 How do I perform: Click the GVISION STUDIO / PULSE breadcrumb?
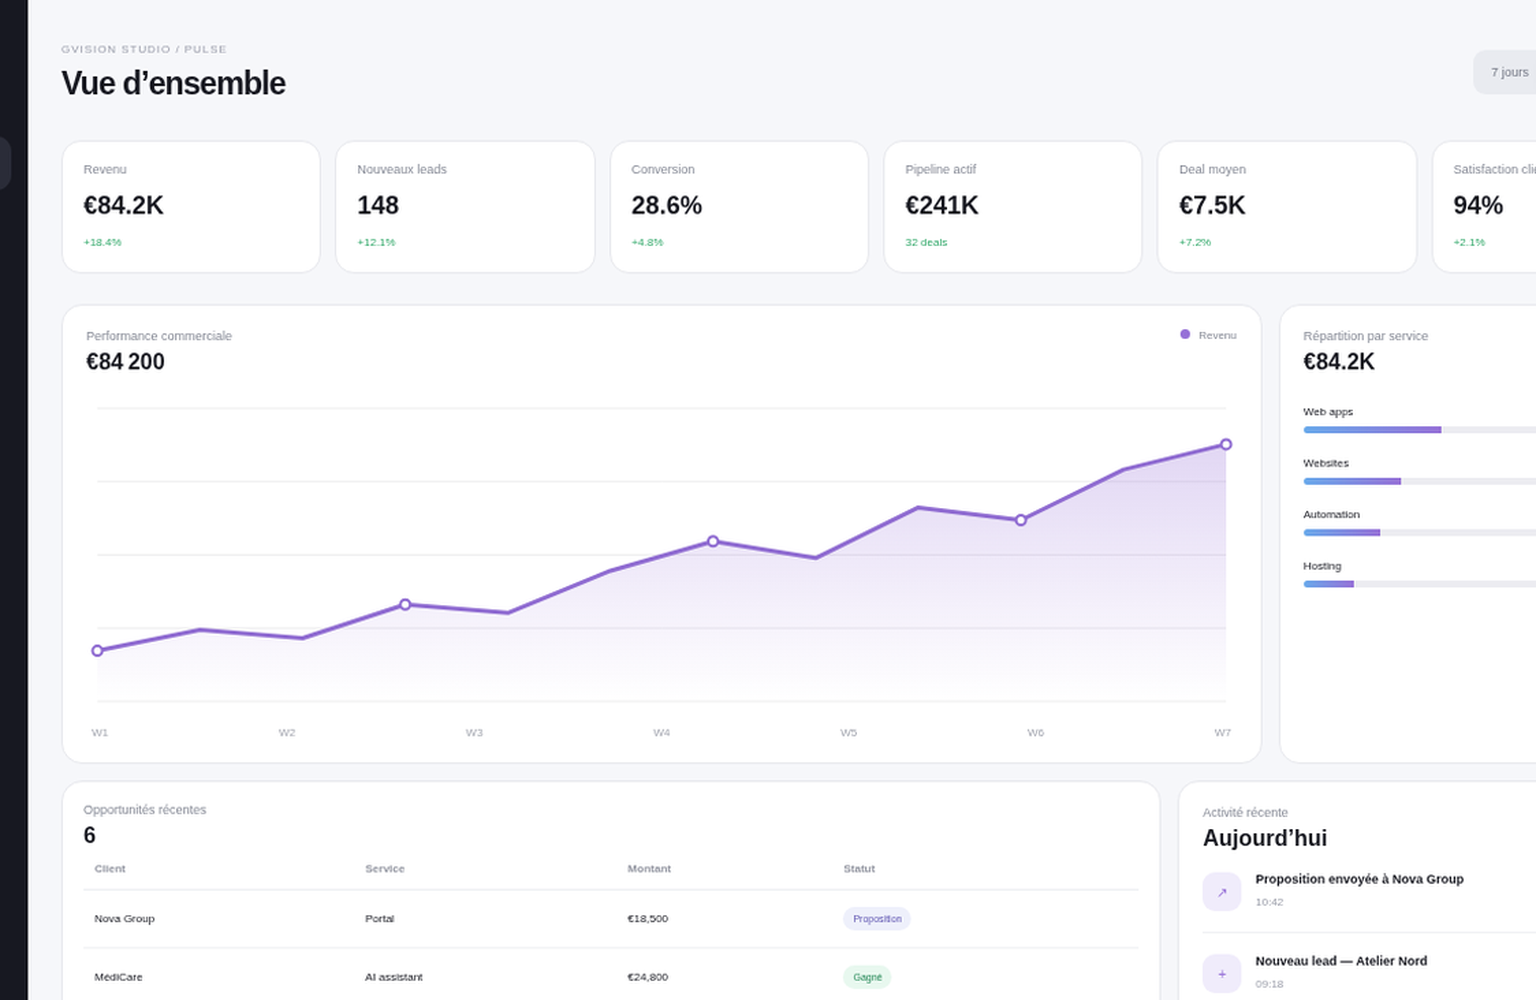click(x=144, y=49)
